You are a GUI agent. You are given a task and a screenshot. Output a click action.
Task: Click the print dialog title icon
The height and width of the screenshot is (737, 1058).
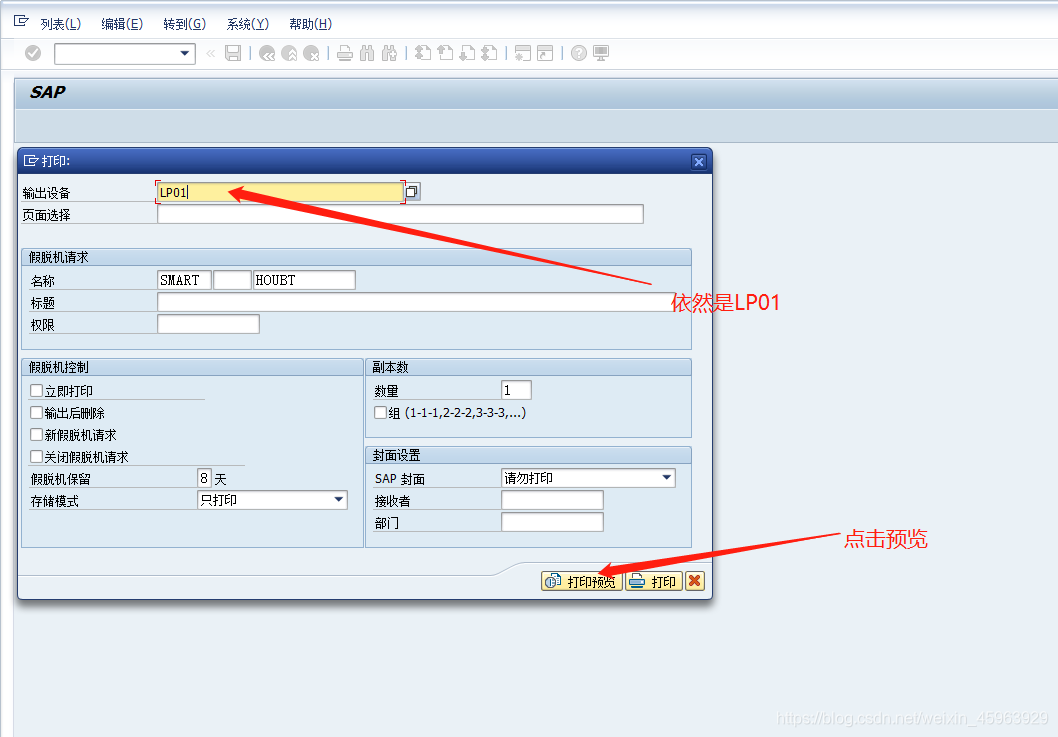[x=31, y=161]
